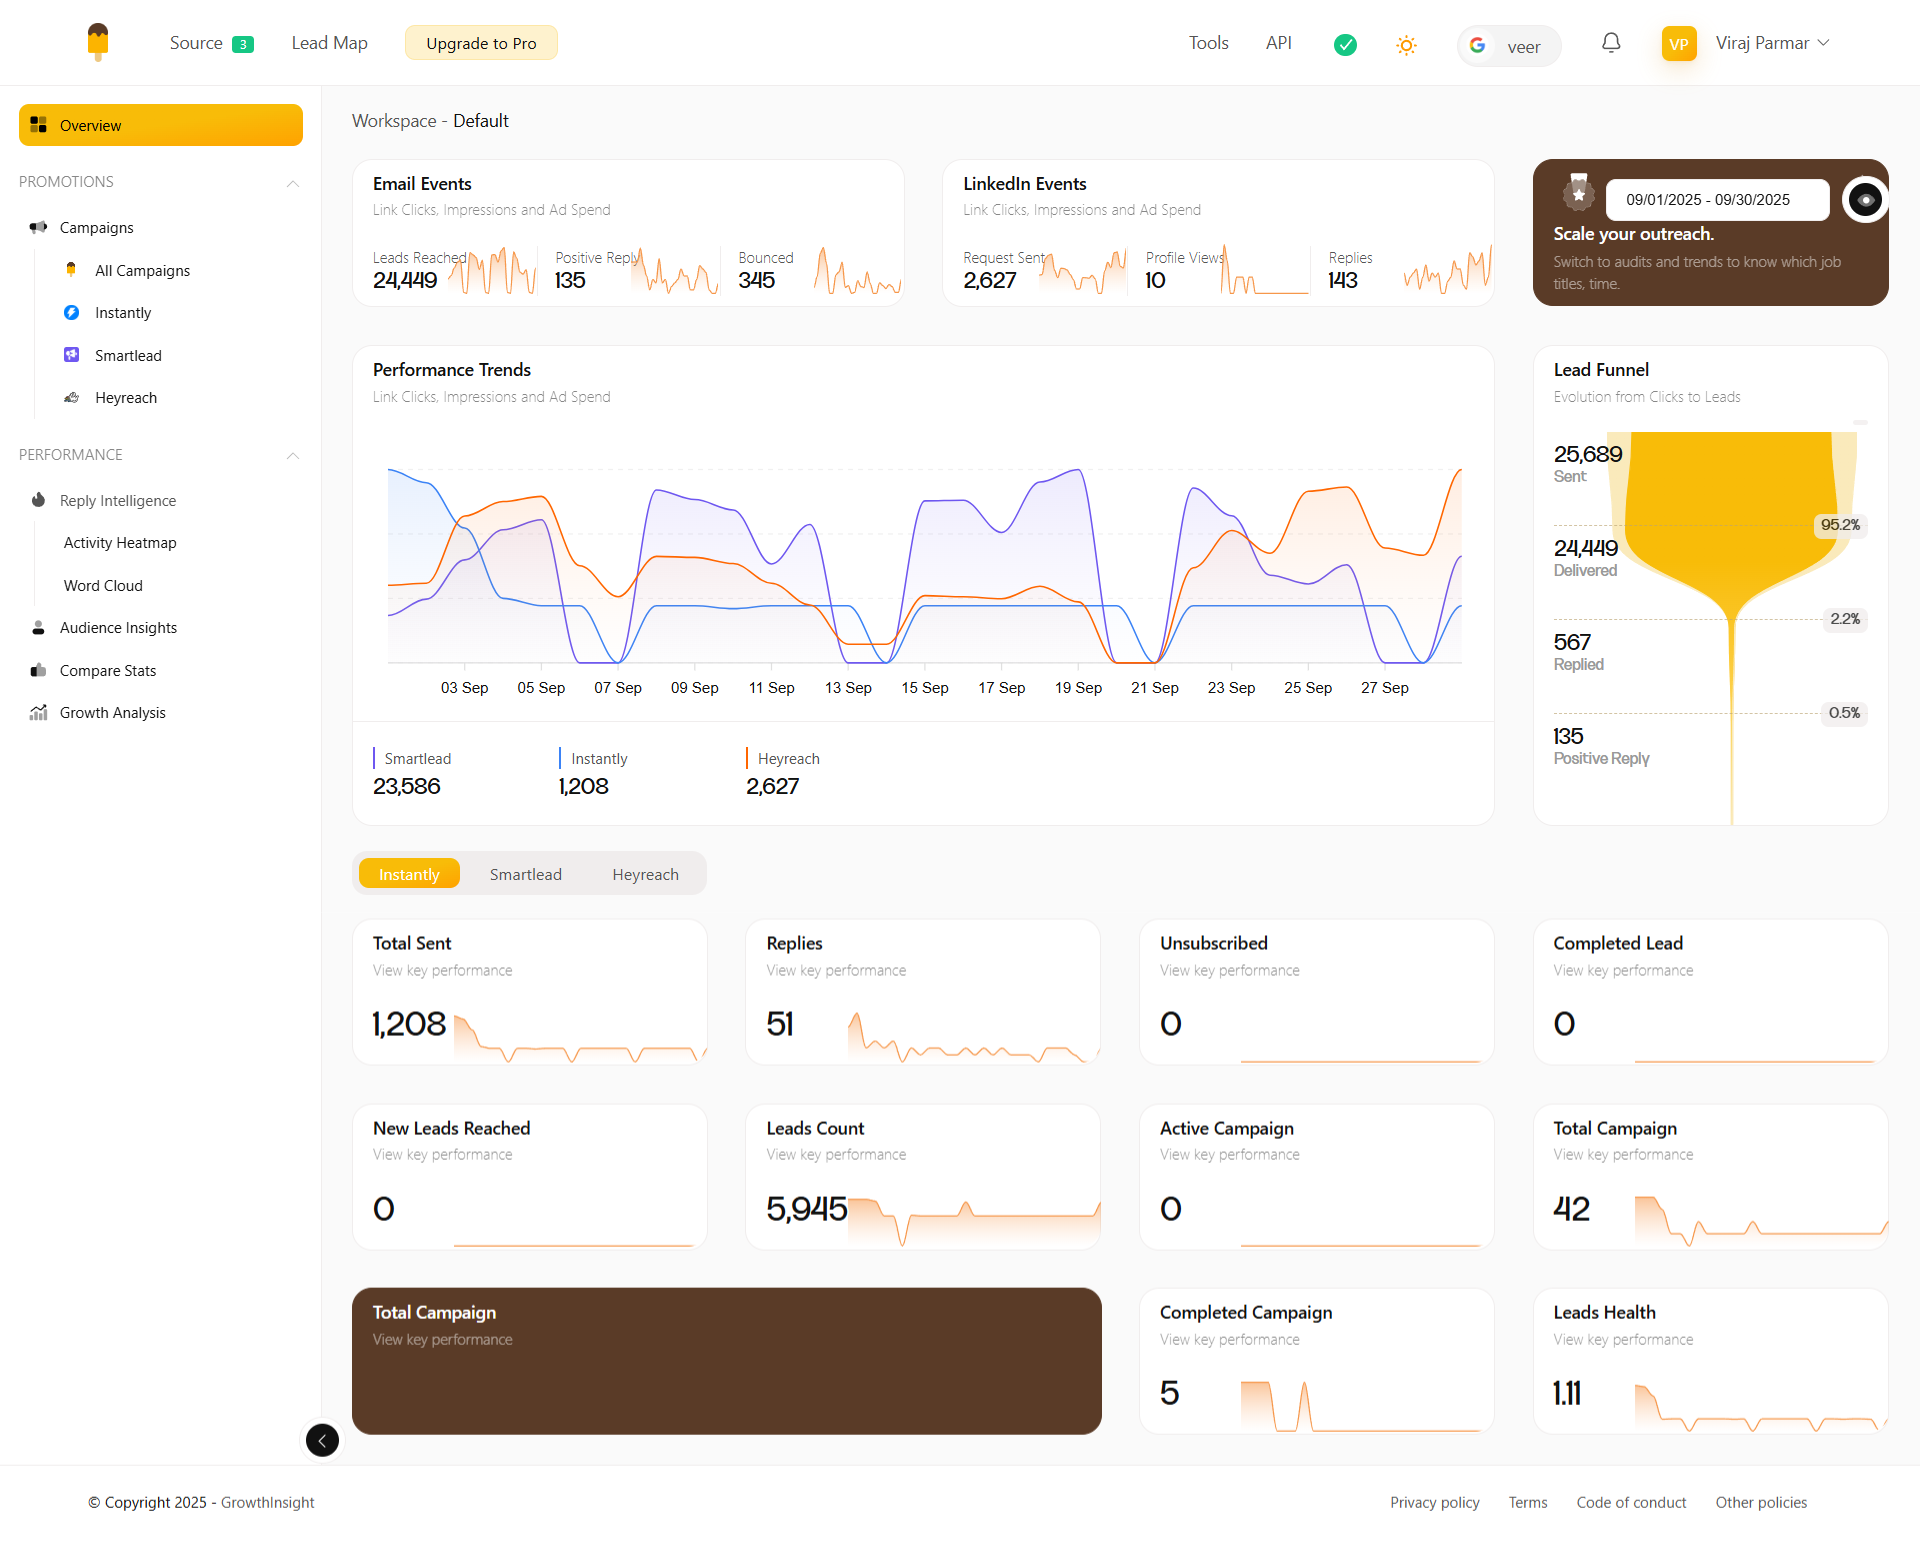Switch to the Smartlead tab
The image size is (1920, 1541).
(525, 875)
